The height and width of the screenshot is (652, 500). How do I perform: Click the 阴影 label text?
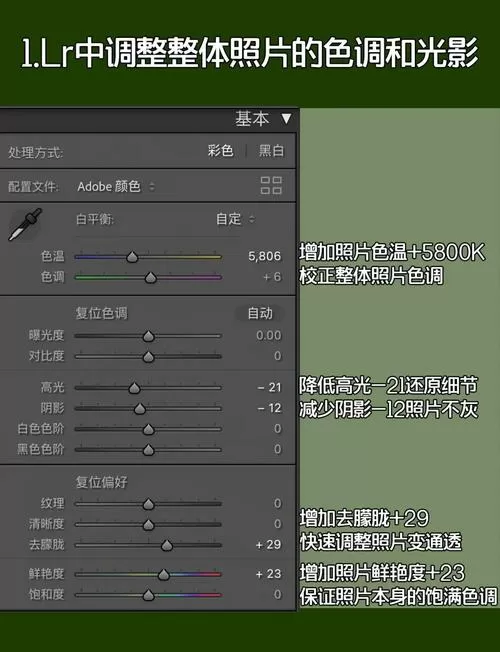tap(52, 408)
